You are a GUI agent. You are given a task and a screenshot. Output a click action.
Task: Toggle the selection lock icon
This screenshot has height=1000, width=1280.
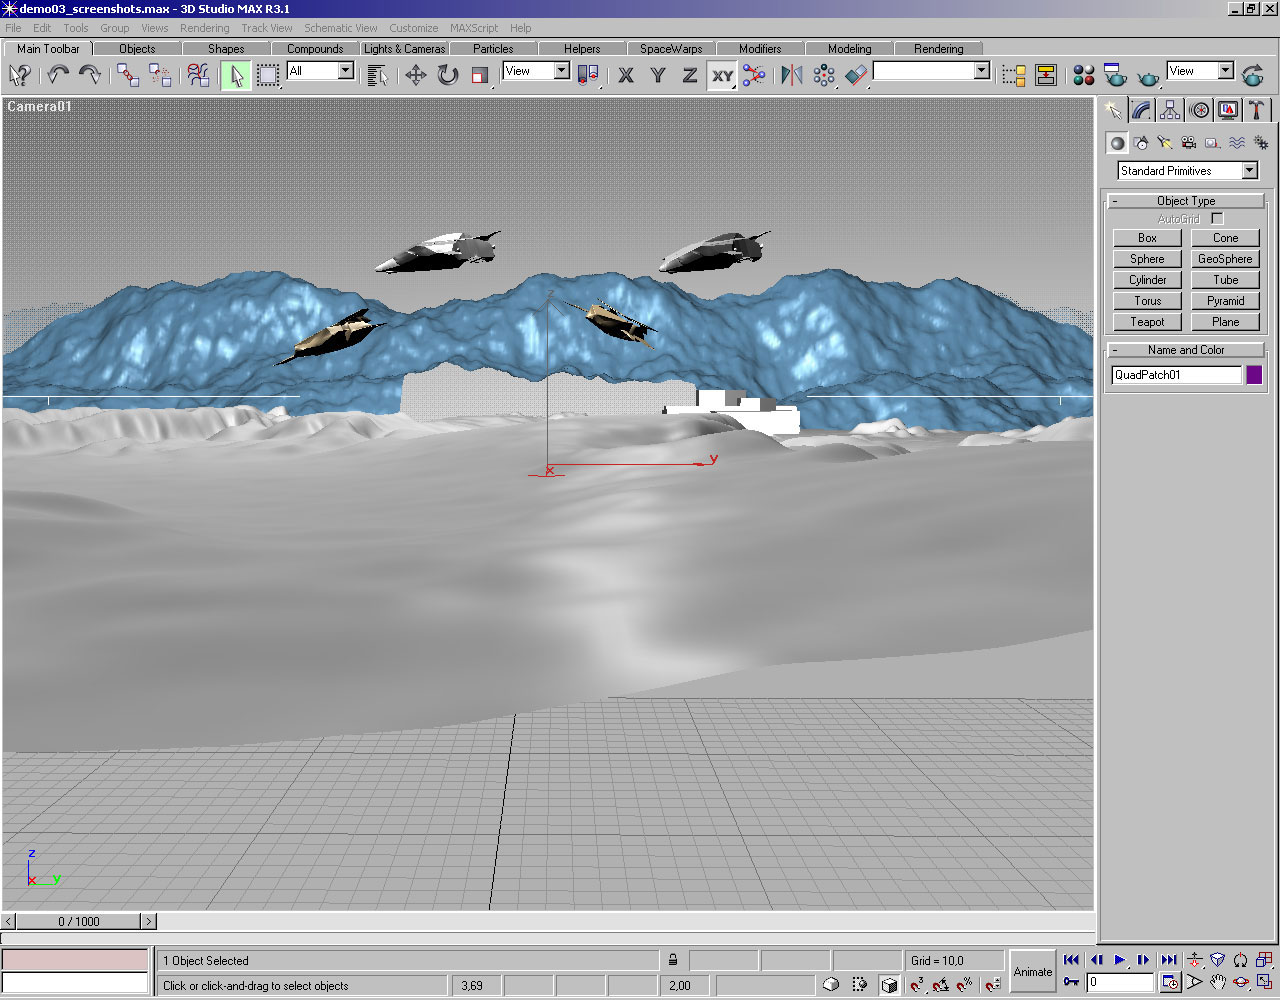(673, 960)
